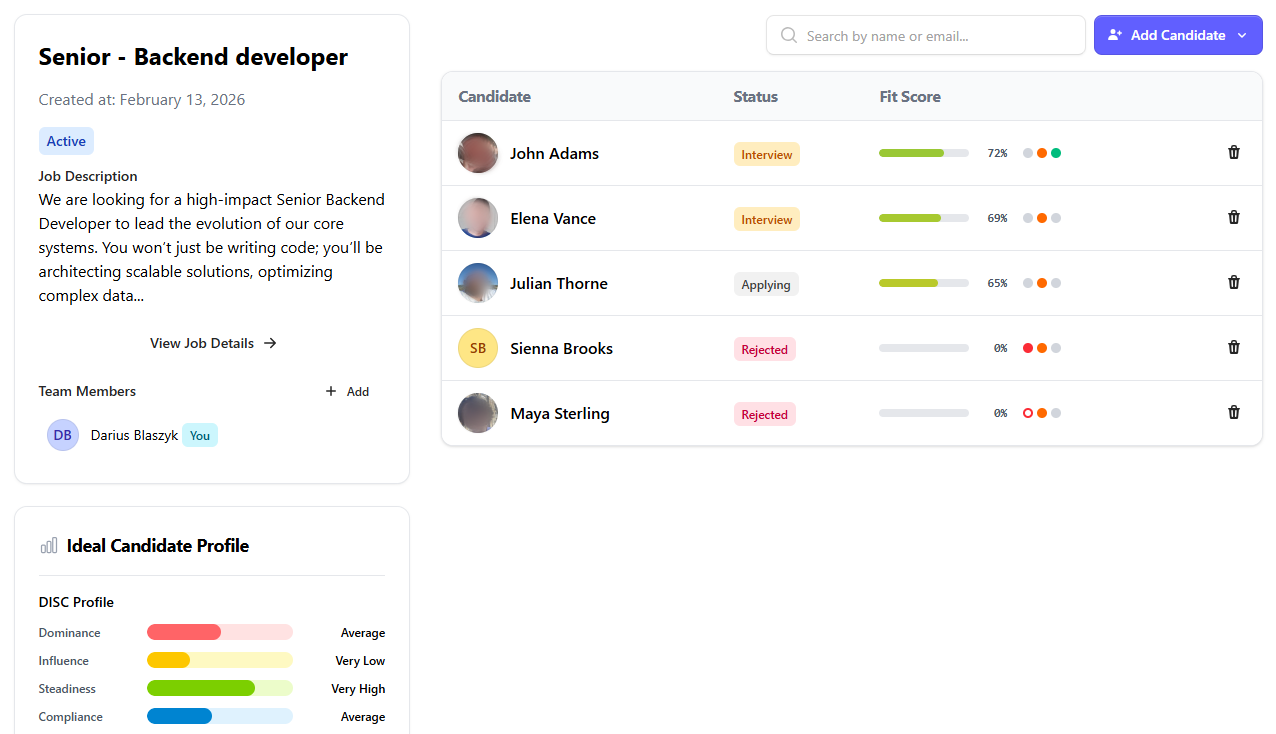Click the search magnifier icon
The width and height of the screenshot is (1276, 734).
pos(789,35)
